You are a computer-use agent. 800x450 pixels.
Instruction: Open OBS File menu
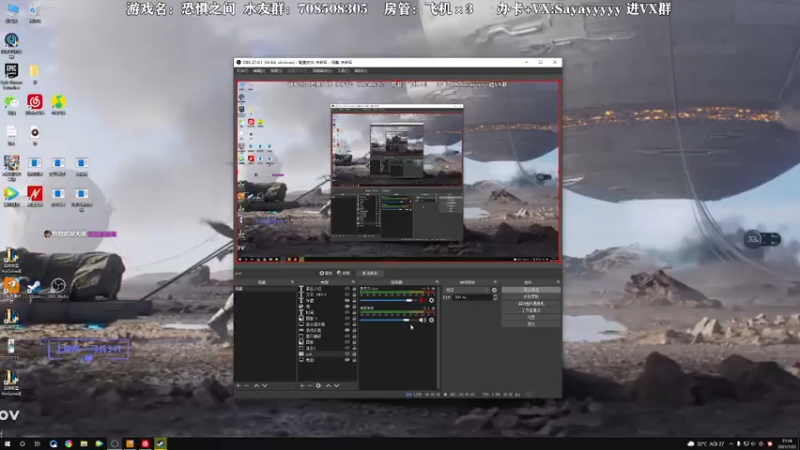pos(242,71)
